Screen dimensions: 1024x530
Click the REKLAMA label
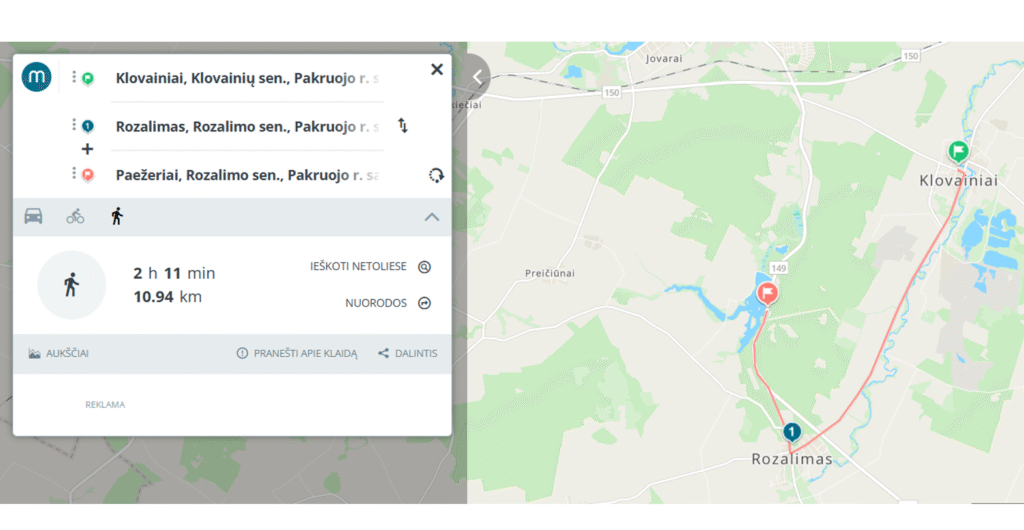tap(104, 405)
